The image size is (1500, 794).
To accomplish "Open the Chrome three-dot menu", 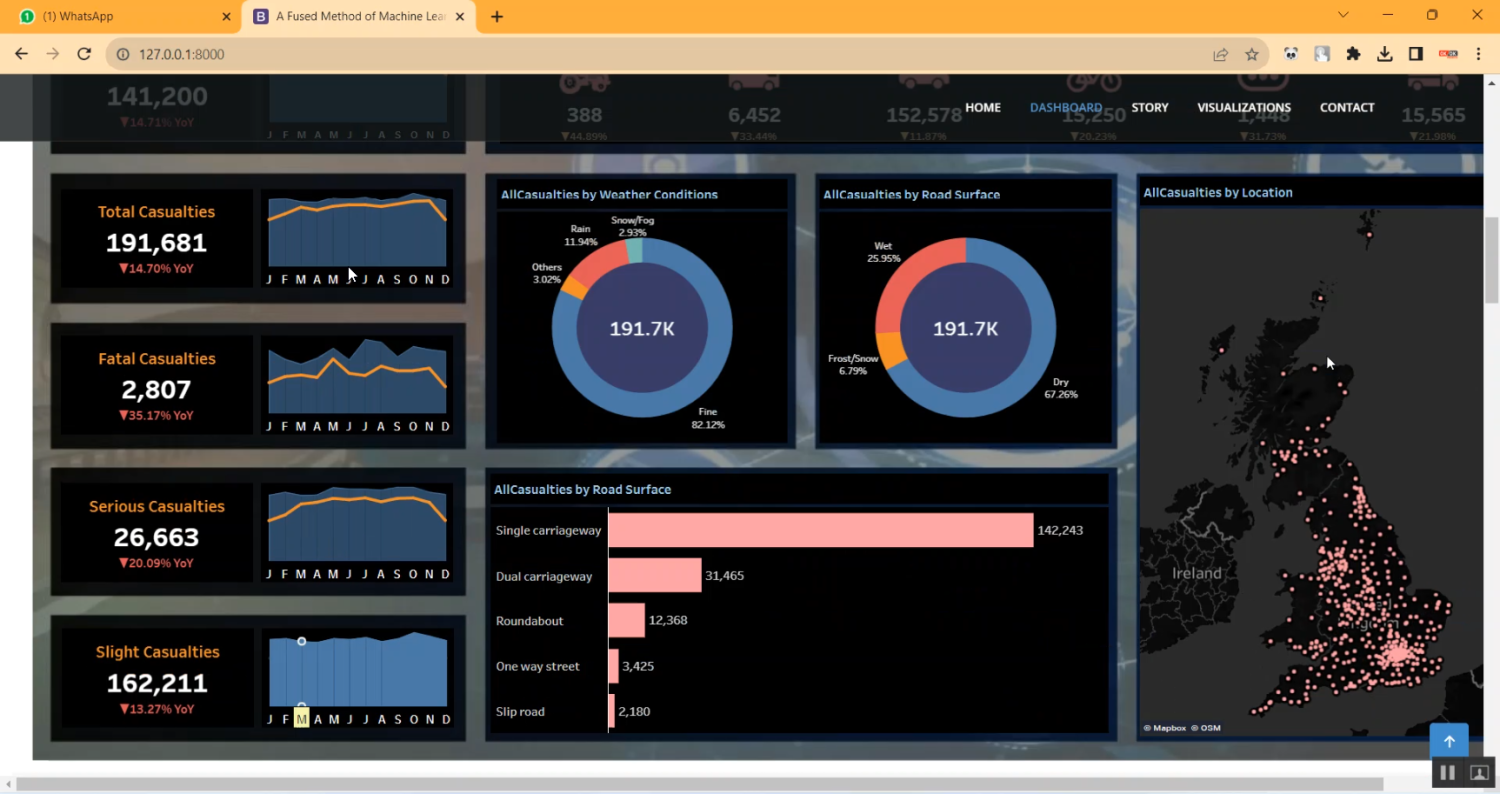I will coord(1478,54).
